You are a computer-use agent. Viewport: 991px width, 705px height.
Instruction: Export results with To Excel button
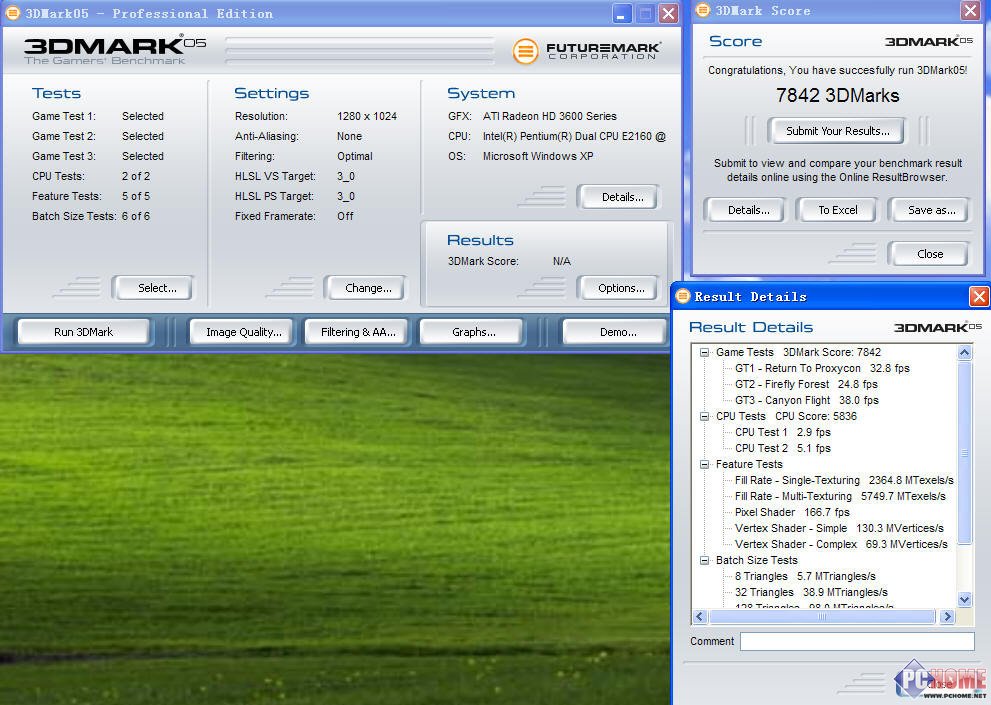pos(837,210)
